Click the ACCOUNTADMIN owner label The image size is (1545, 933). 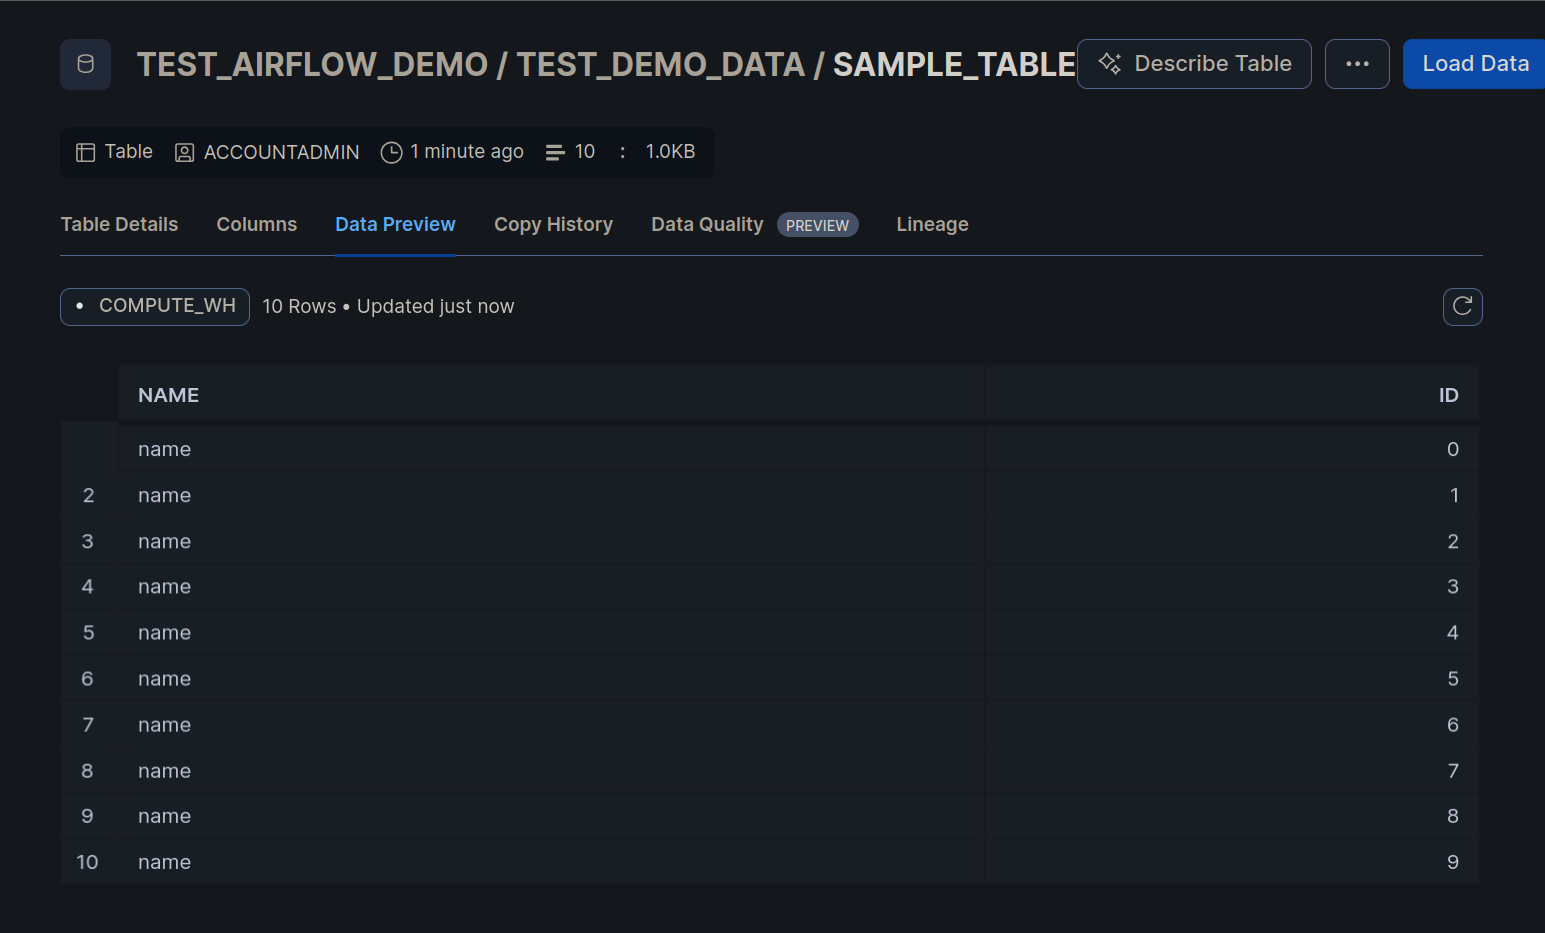[x=281, y=152]
